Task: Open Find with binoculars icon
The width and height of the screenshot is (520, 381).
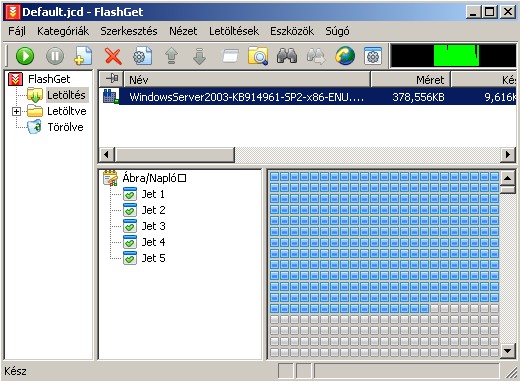Action: (287, 56)
